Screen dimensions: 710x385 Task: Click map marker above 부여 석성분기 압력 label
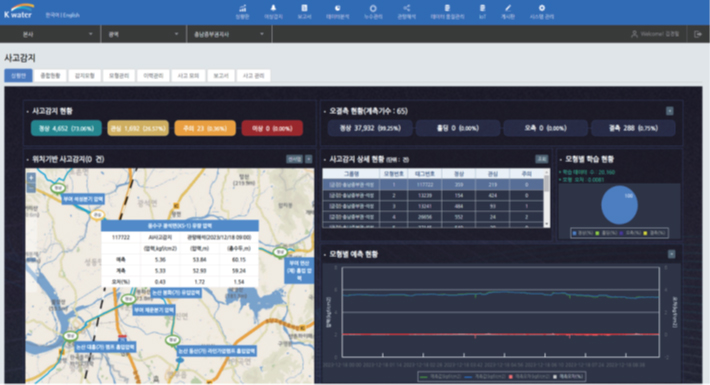point(58,188)
